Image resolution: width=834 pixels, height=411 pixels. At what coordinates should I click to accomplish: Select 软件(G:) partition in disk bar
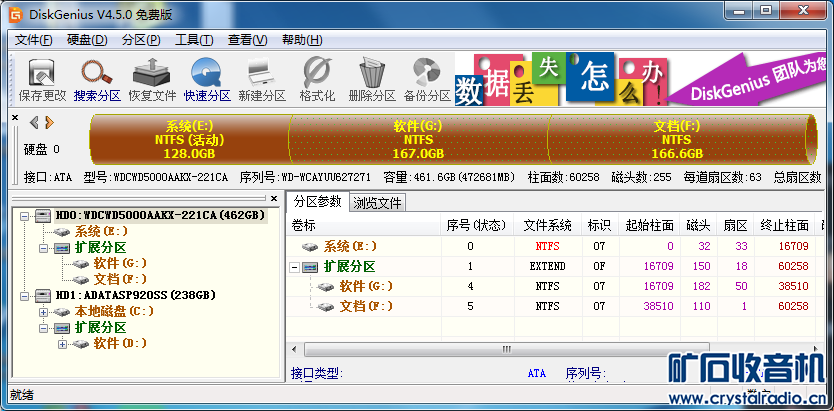pos(418,140)
